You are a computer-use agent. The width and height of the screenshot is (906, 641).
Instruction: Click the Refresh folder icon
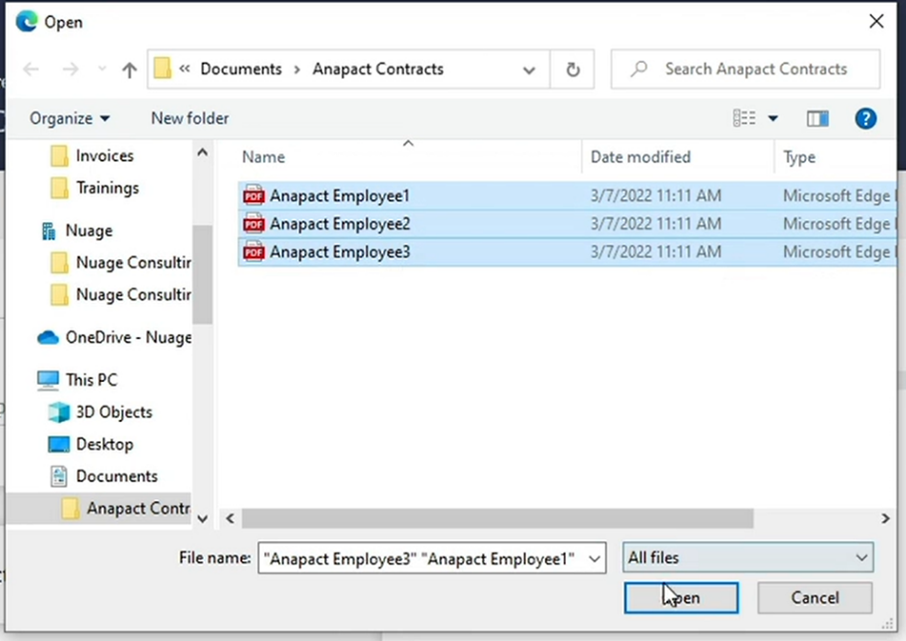[x=573, y=70]
